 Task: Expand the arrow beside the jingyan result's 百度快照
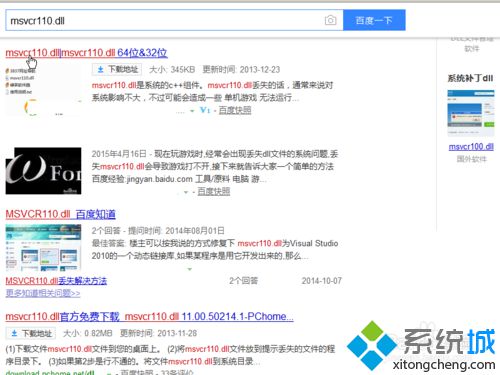(186, 192)
